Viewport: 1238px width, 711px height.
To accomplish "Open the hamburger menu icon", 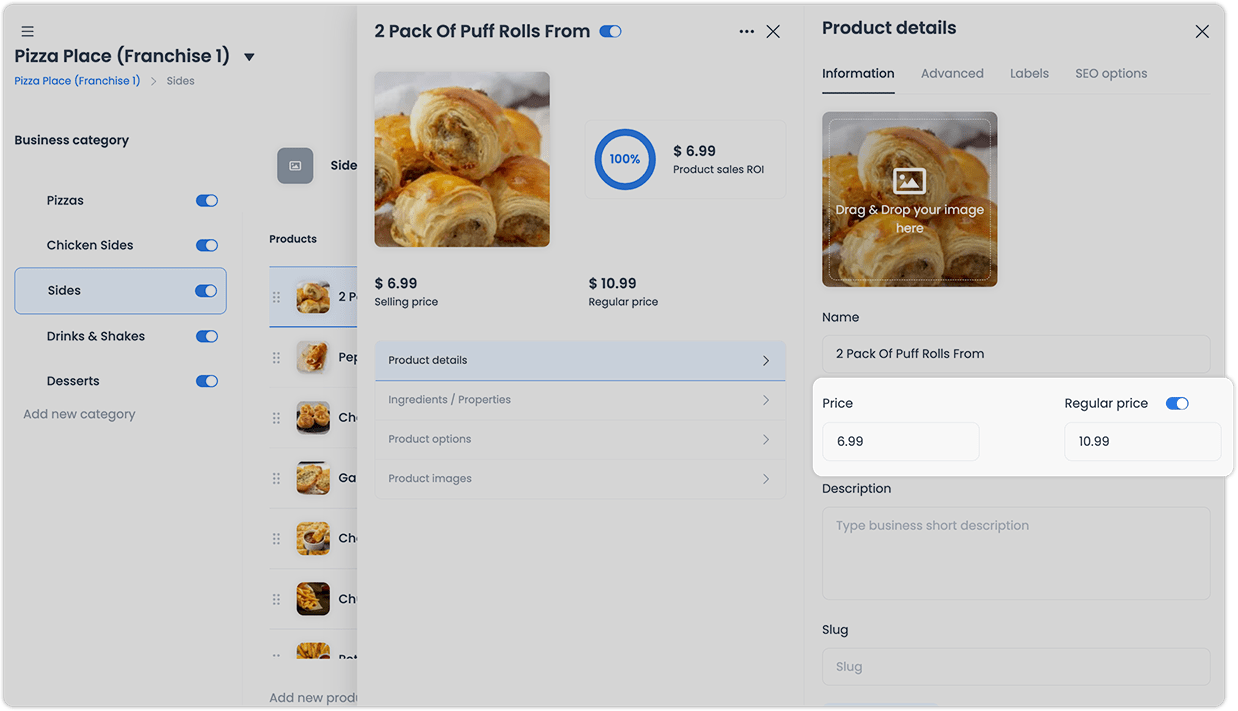I will tap(28, 32).
